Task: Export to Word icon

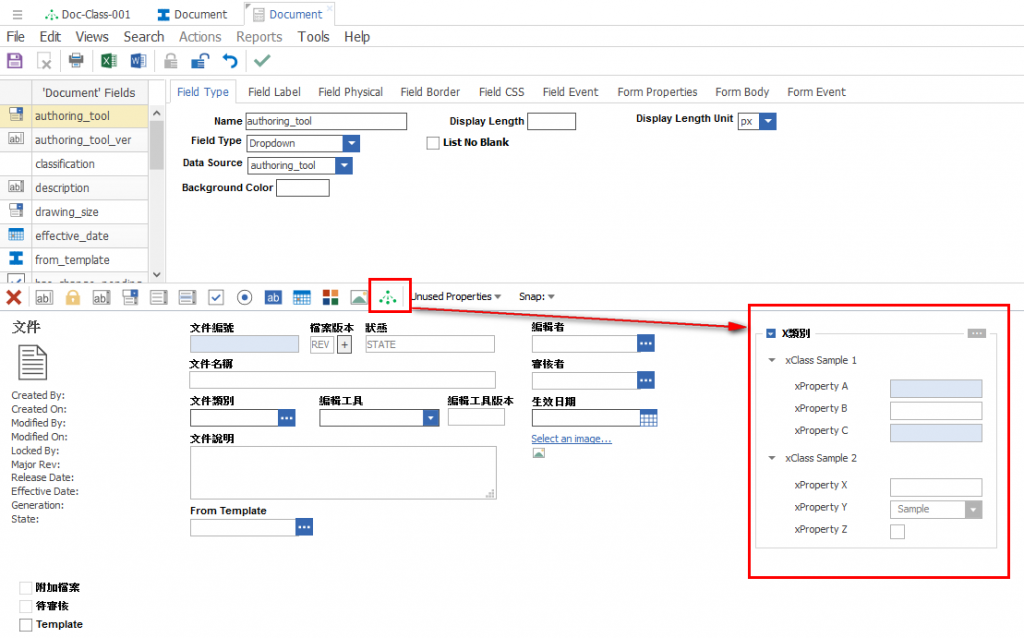Action: click(x=138, y=61)
